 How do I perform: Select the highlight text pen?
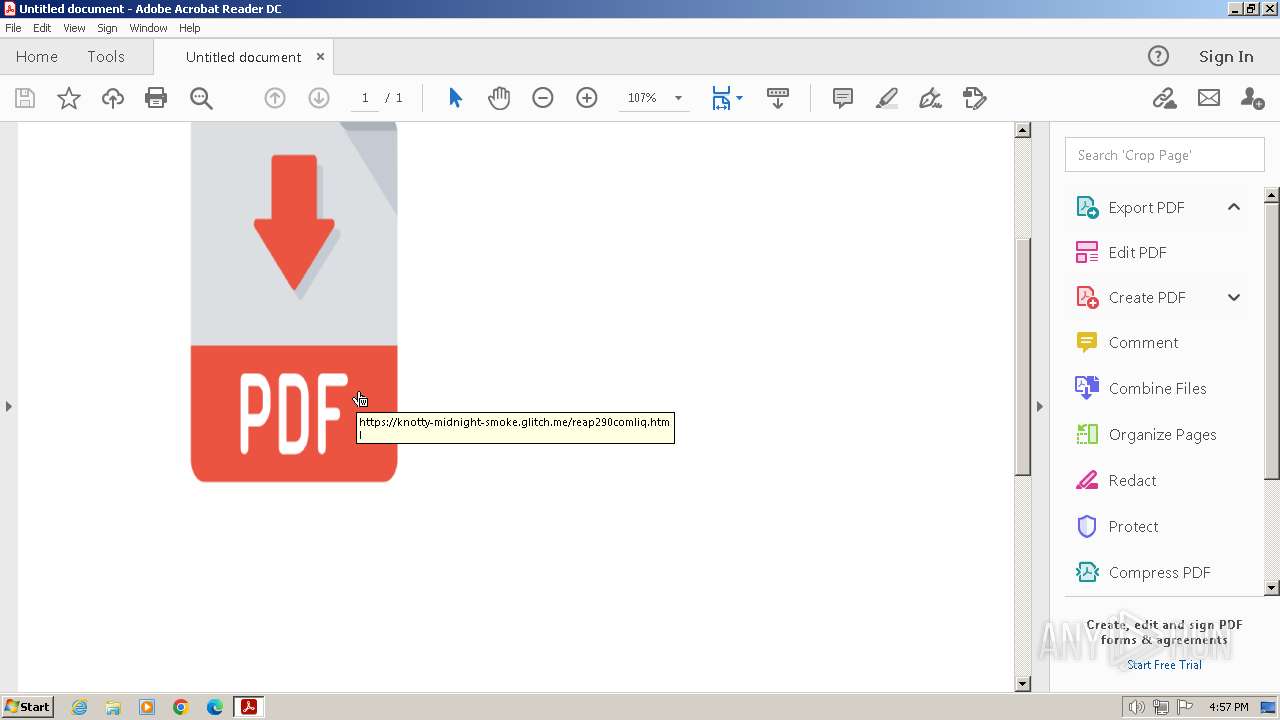click(887, 98)
